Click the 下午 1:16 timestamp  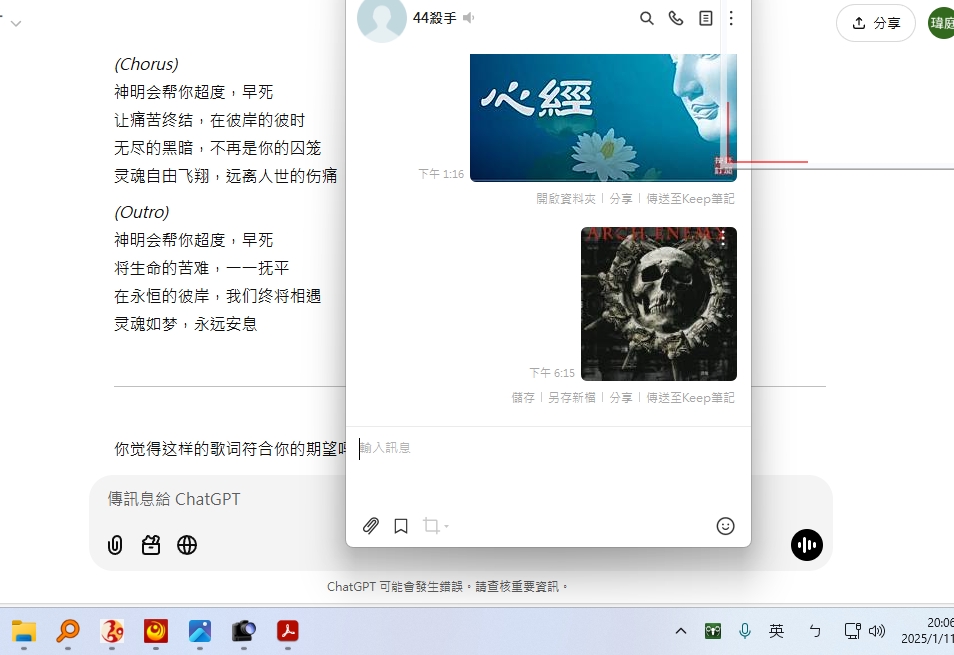tap(441, 174)
